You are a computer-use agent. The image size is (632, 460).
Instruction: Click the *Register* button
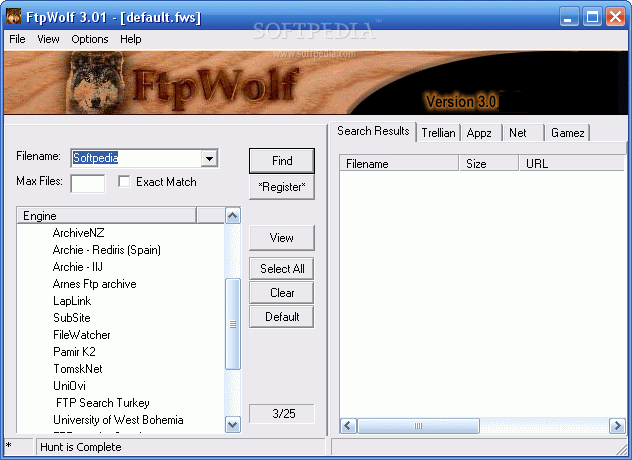(282, 187)
